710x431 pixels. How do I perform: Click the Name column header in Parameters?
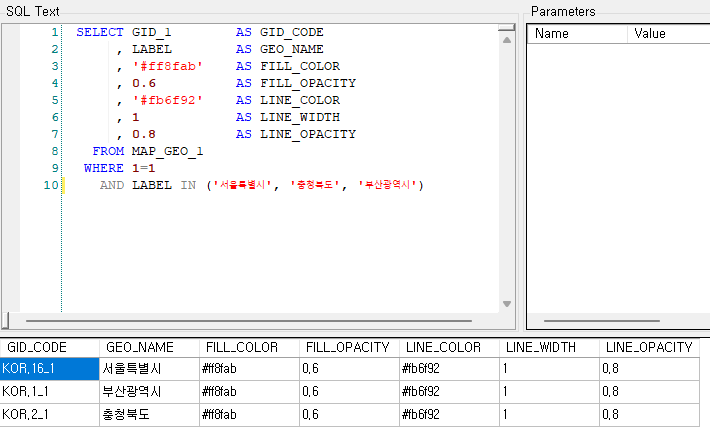point(577,34)
